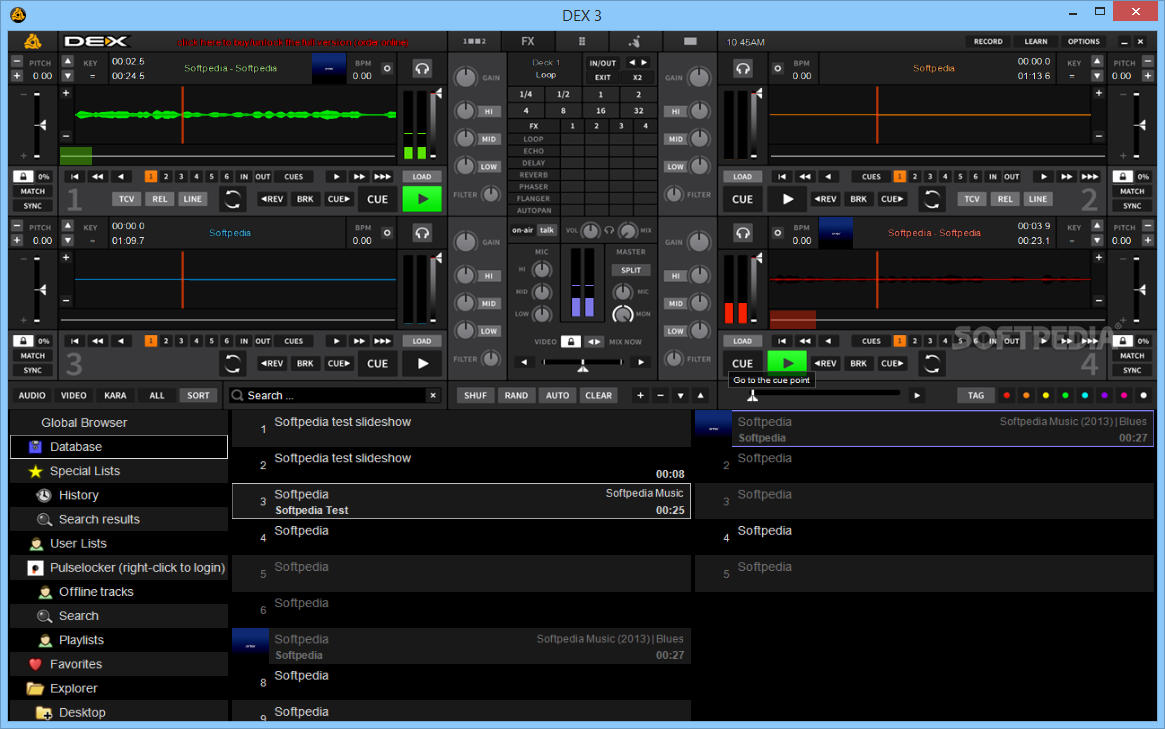Toggle headphone cue on deck 2
This screenshot has height=729, width=1165.
coord(742,68)
